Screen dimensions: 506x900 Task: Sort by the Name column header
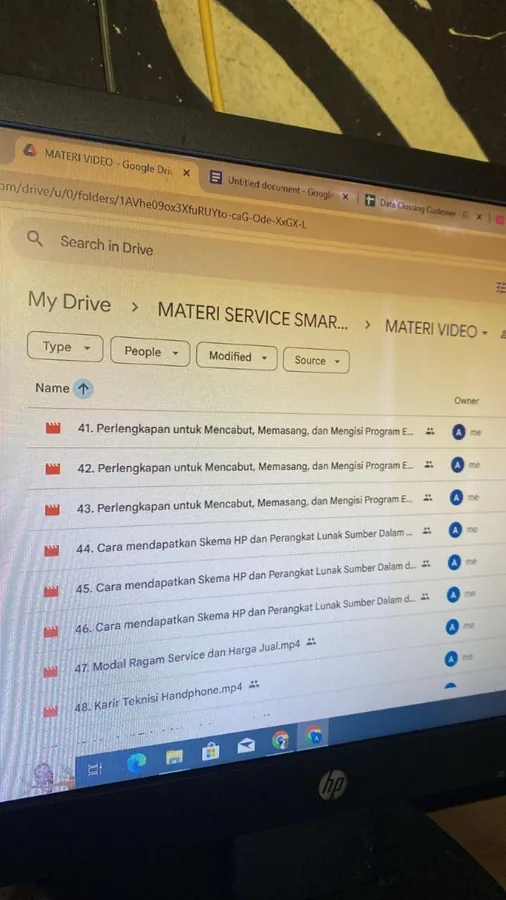coord(52,387)
